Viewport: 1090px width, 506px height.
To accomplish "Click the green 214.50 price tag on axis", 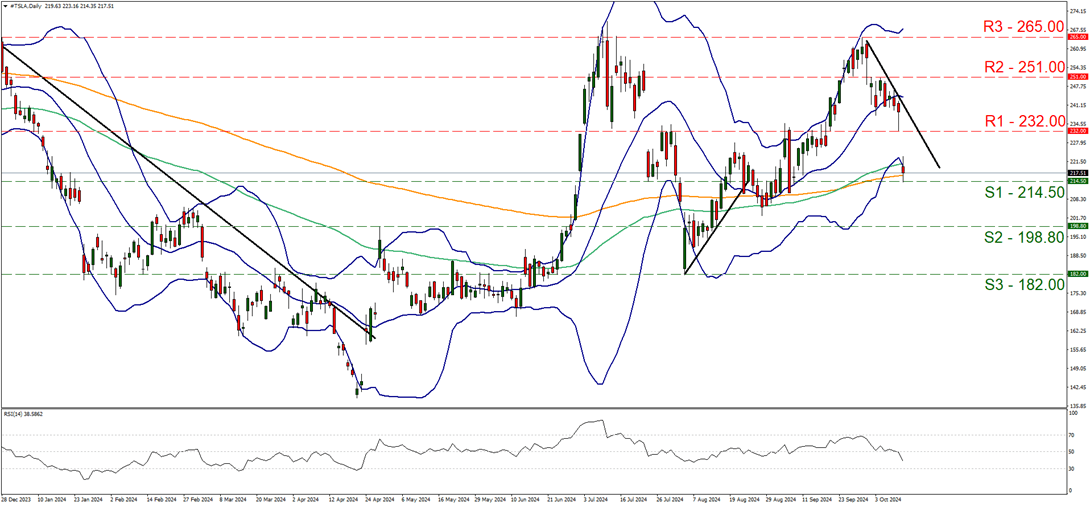I will tap(1077, 181).
